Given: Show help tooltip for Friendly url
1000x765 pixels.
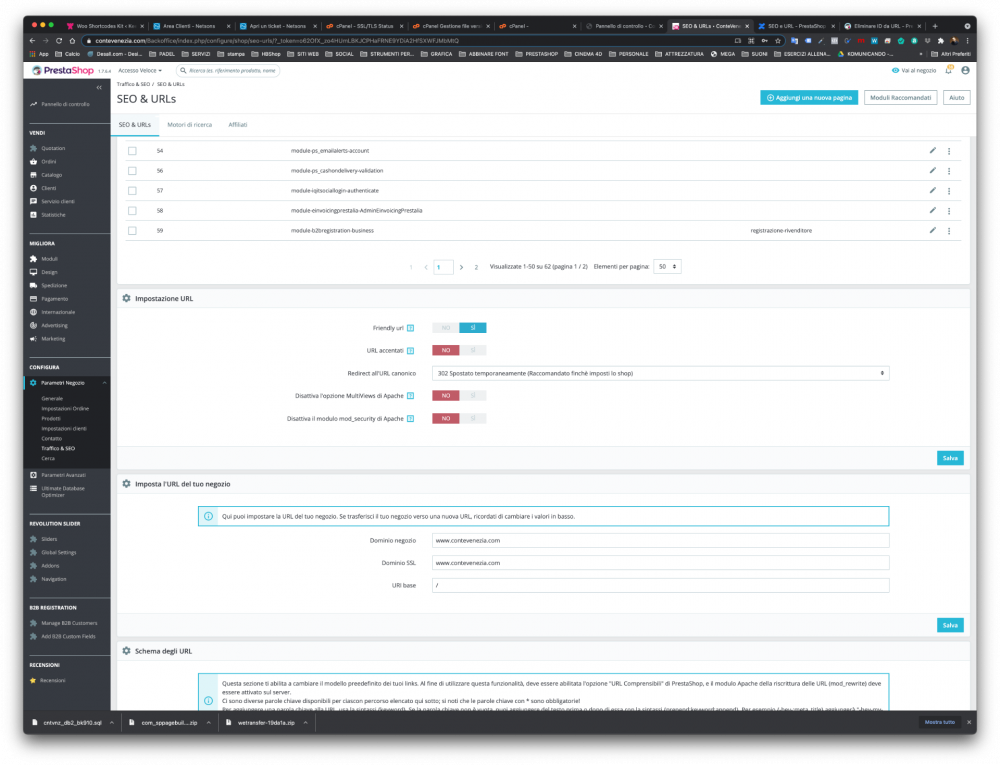Looking at the screenshot, I should (411, 328).
